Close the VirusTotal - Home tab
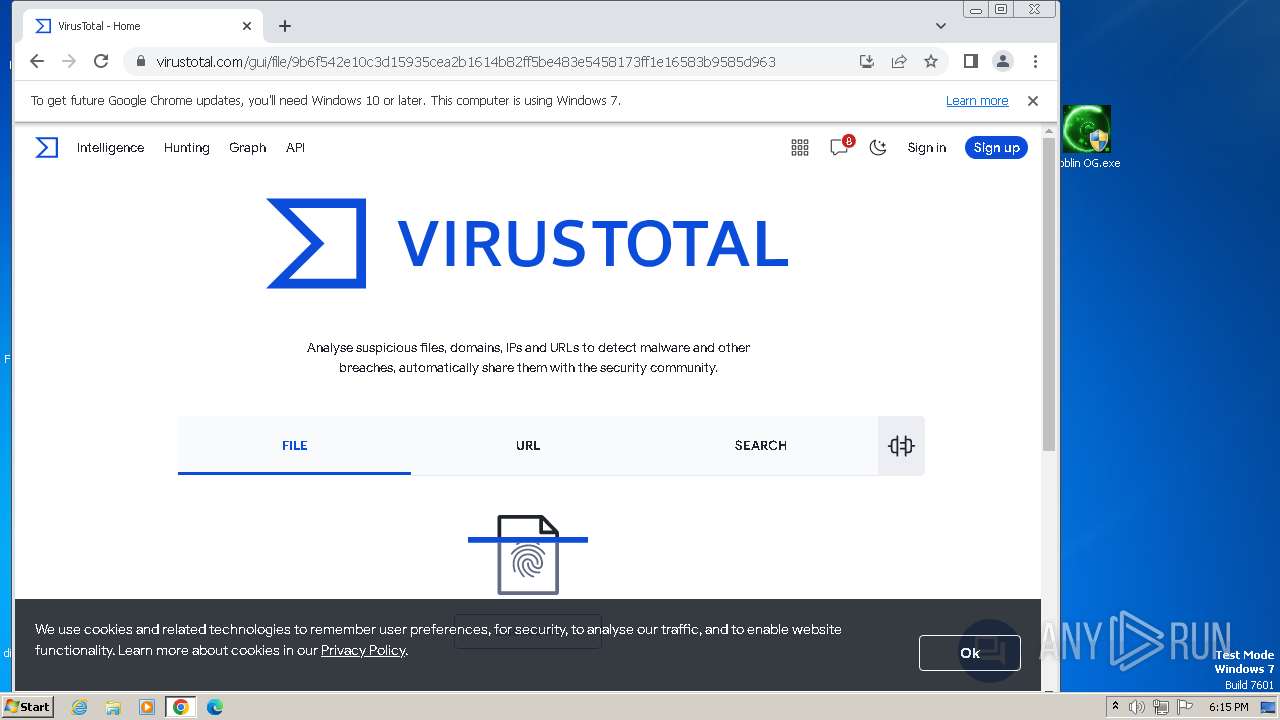This screenshot has height=720, width=1280. point(247,26)
